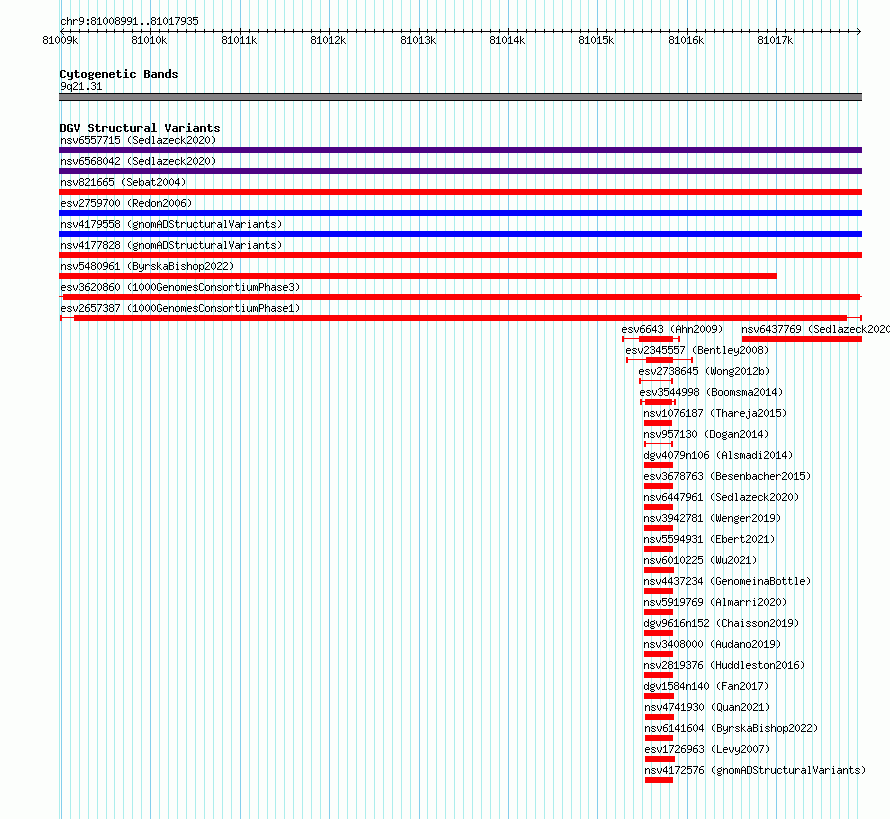The width and height of the screenshot is (890, 819).
Task: Click the blue bar of nsv4179558
Action: coord(460,234)
